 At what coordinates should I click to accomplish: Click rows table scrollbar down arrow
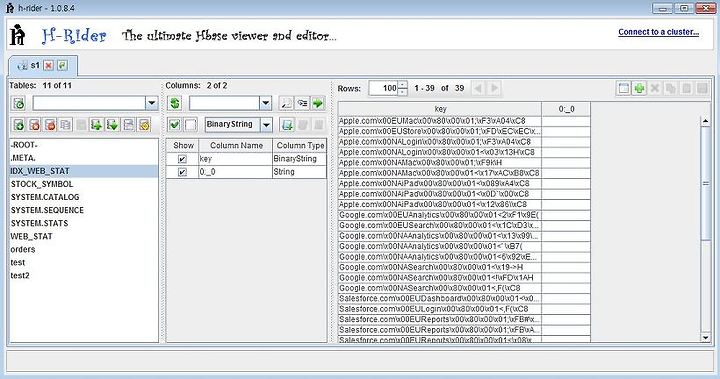pos(706,338)
